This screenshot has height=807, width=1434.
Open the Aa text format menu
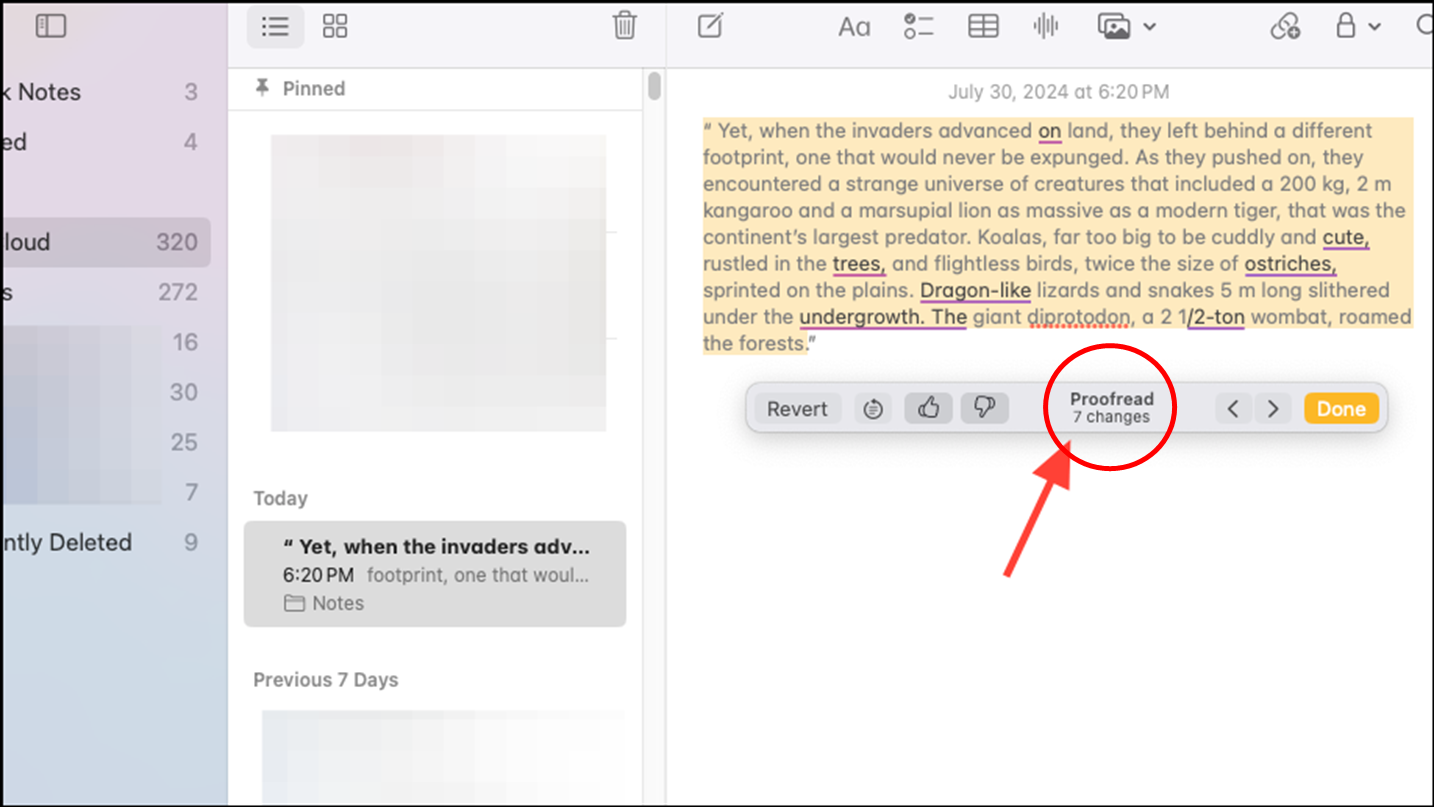[853, 27]
